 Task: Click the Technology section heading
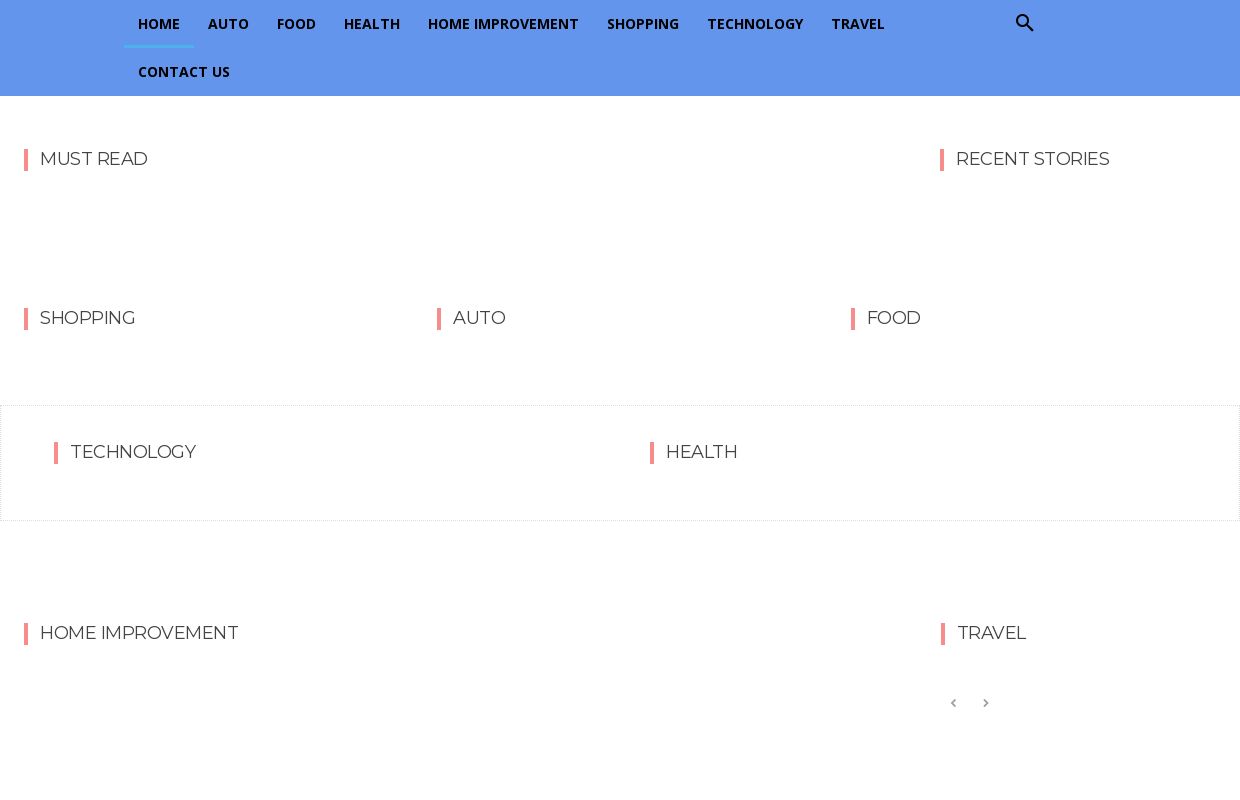133,452
